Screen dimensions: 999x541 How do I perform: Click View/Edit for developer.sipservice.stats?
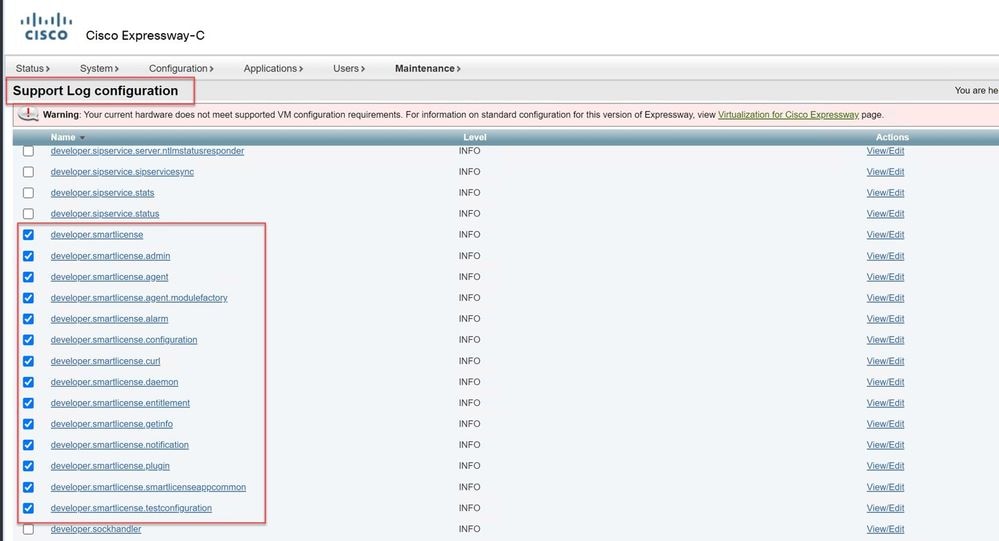click(885, 192)
